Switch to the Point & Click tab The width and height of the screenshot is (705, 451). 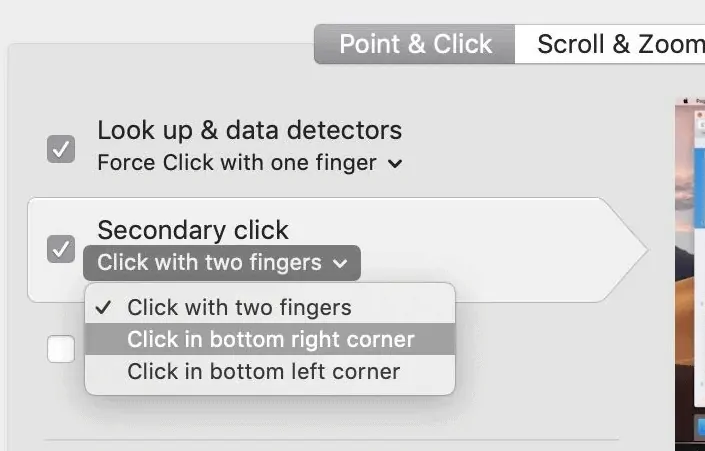click(415, 44)
